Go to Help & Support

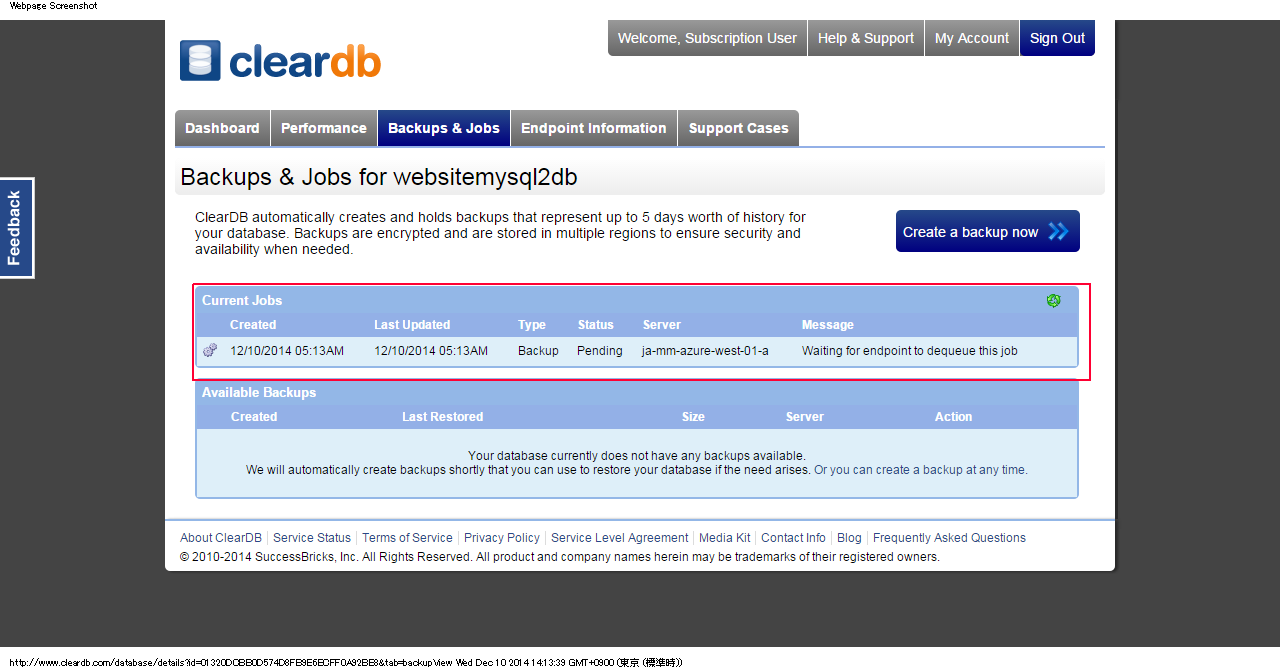pos(865,38)
